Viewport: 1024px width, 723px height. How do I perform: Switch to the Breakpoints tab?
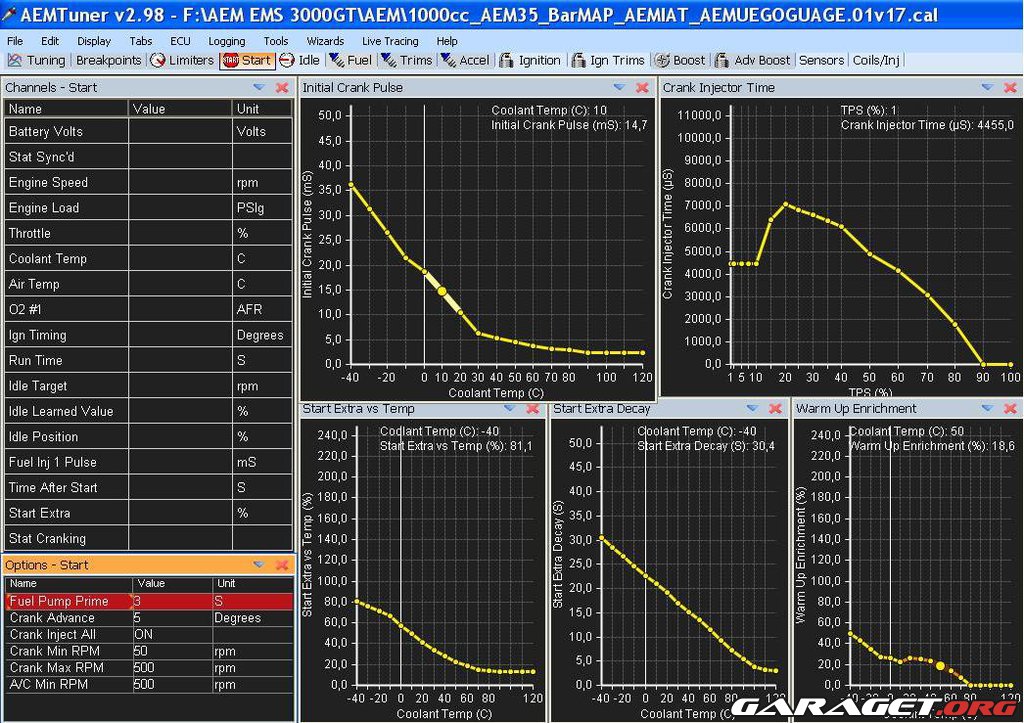[108, 61]
